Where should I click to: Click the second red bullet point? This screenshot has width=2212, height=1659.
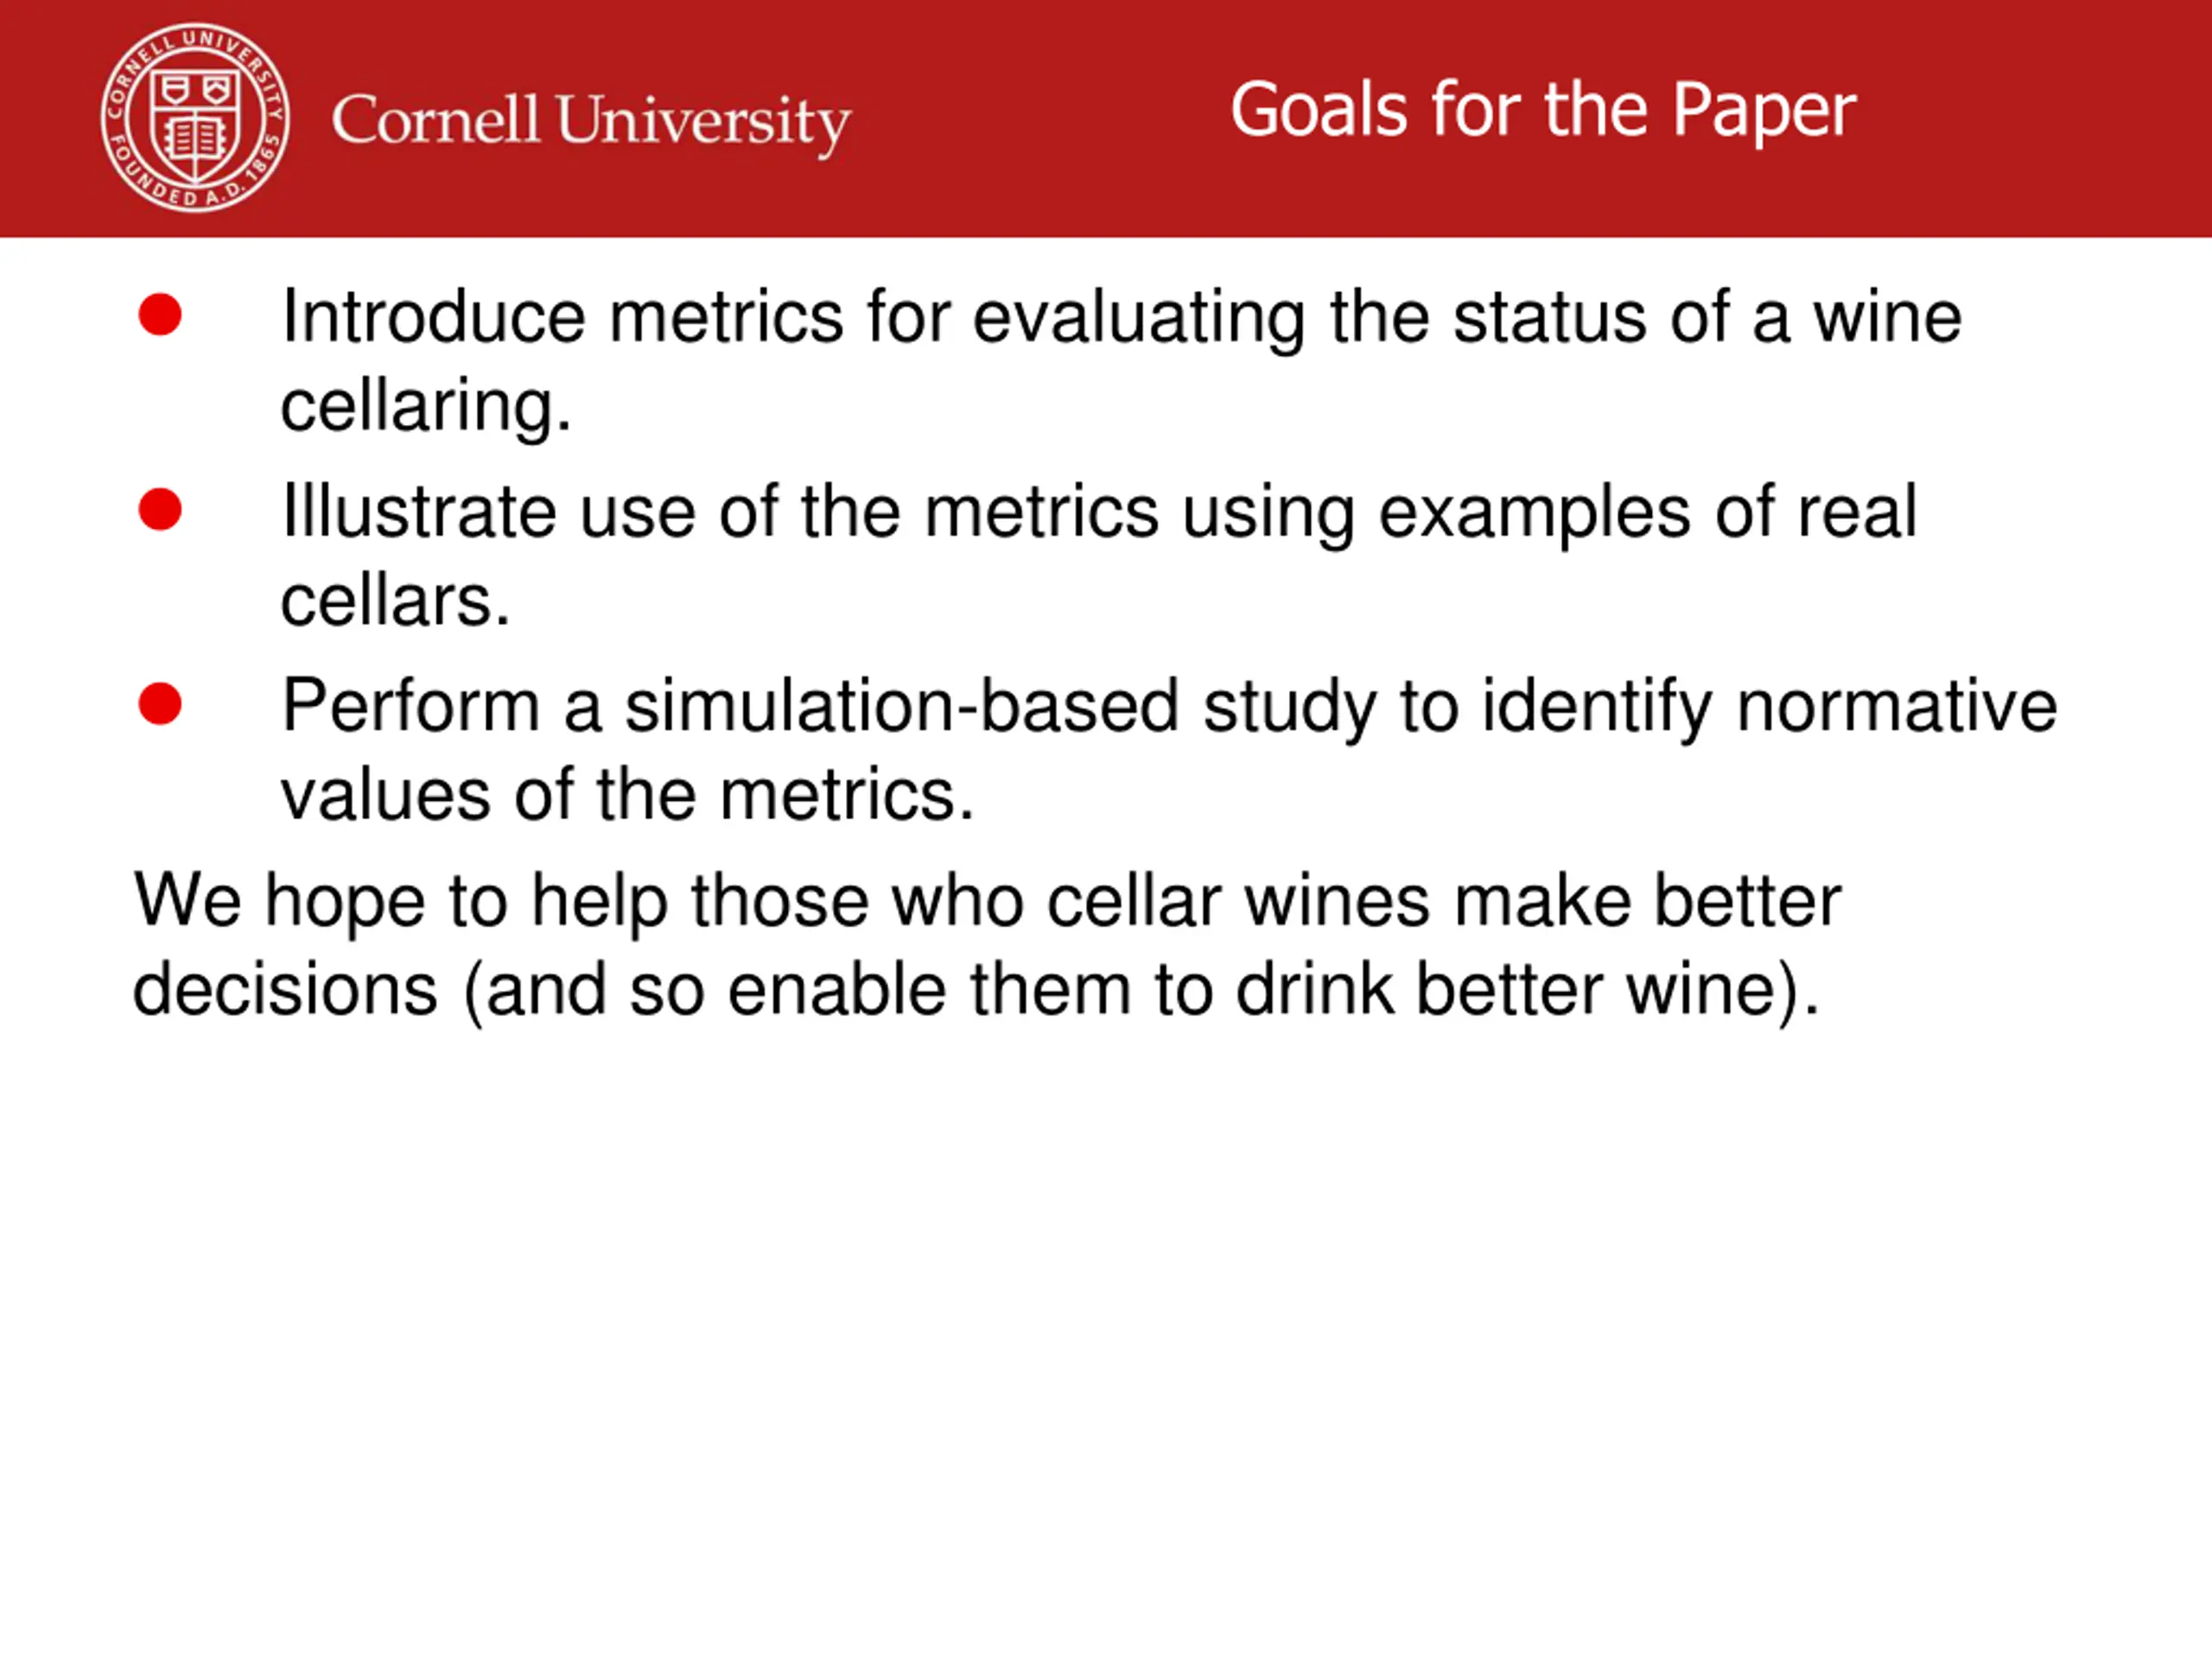[160, 510]
